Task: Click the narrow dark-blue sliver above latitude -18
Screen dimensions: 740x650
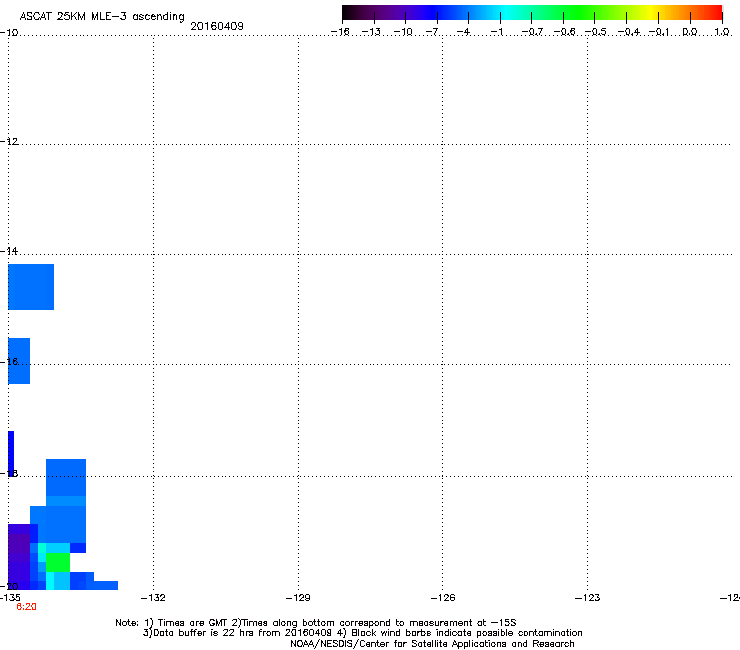Action: coord(11,453)
